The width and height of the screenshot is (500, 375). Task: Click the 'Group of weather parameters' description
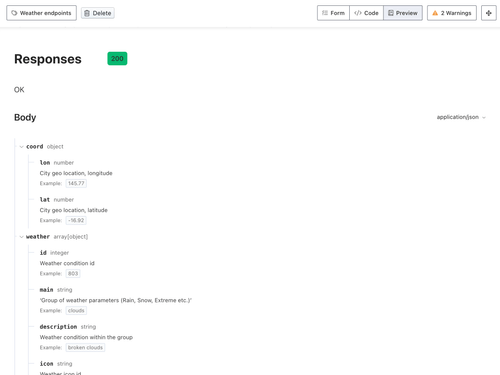116,300
